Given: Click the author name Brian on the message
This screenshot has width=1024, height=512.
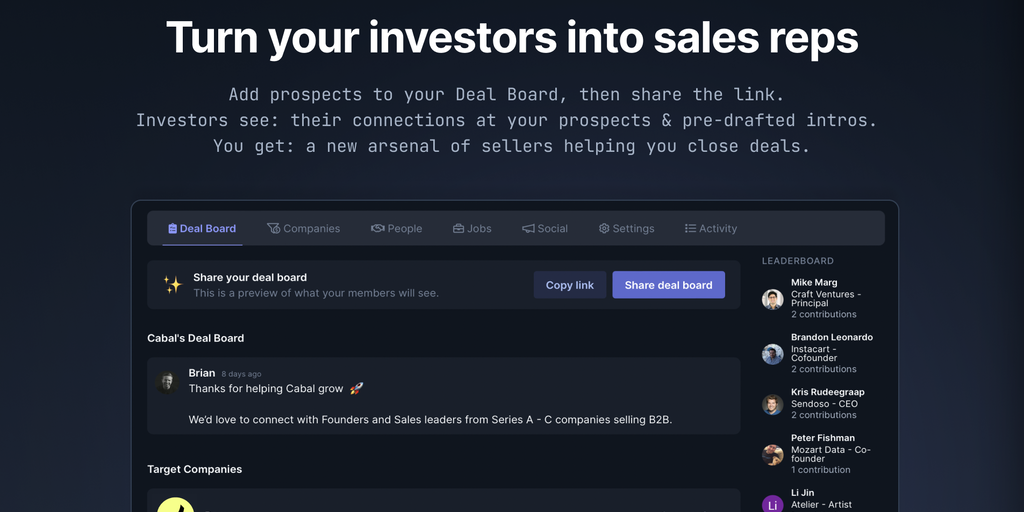Looking at the screenshot, I should pos(202,373).
